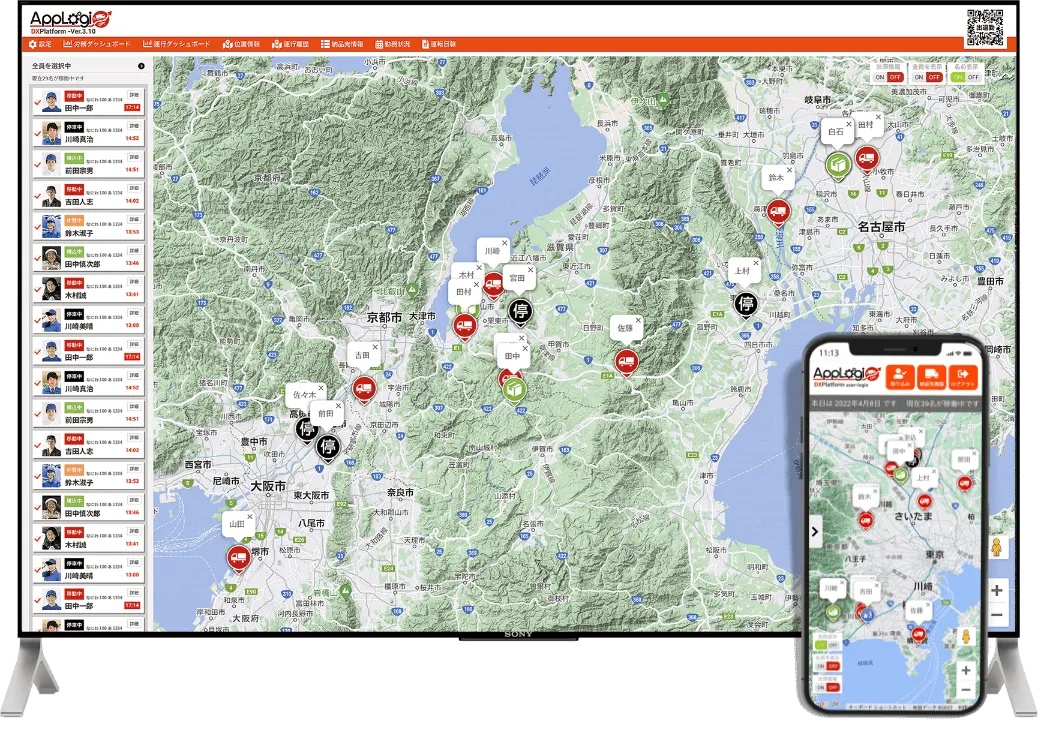This screenshot has width=1038, height=732.
Task: Click the green package marker under 白石
Action: (837, 165)
